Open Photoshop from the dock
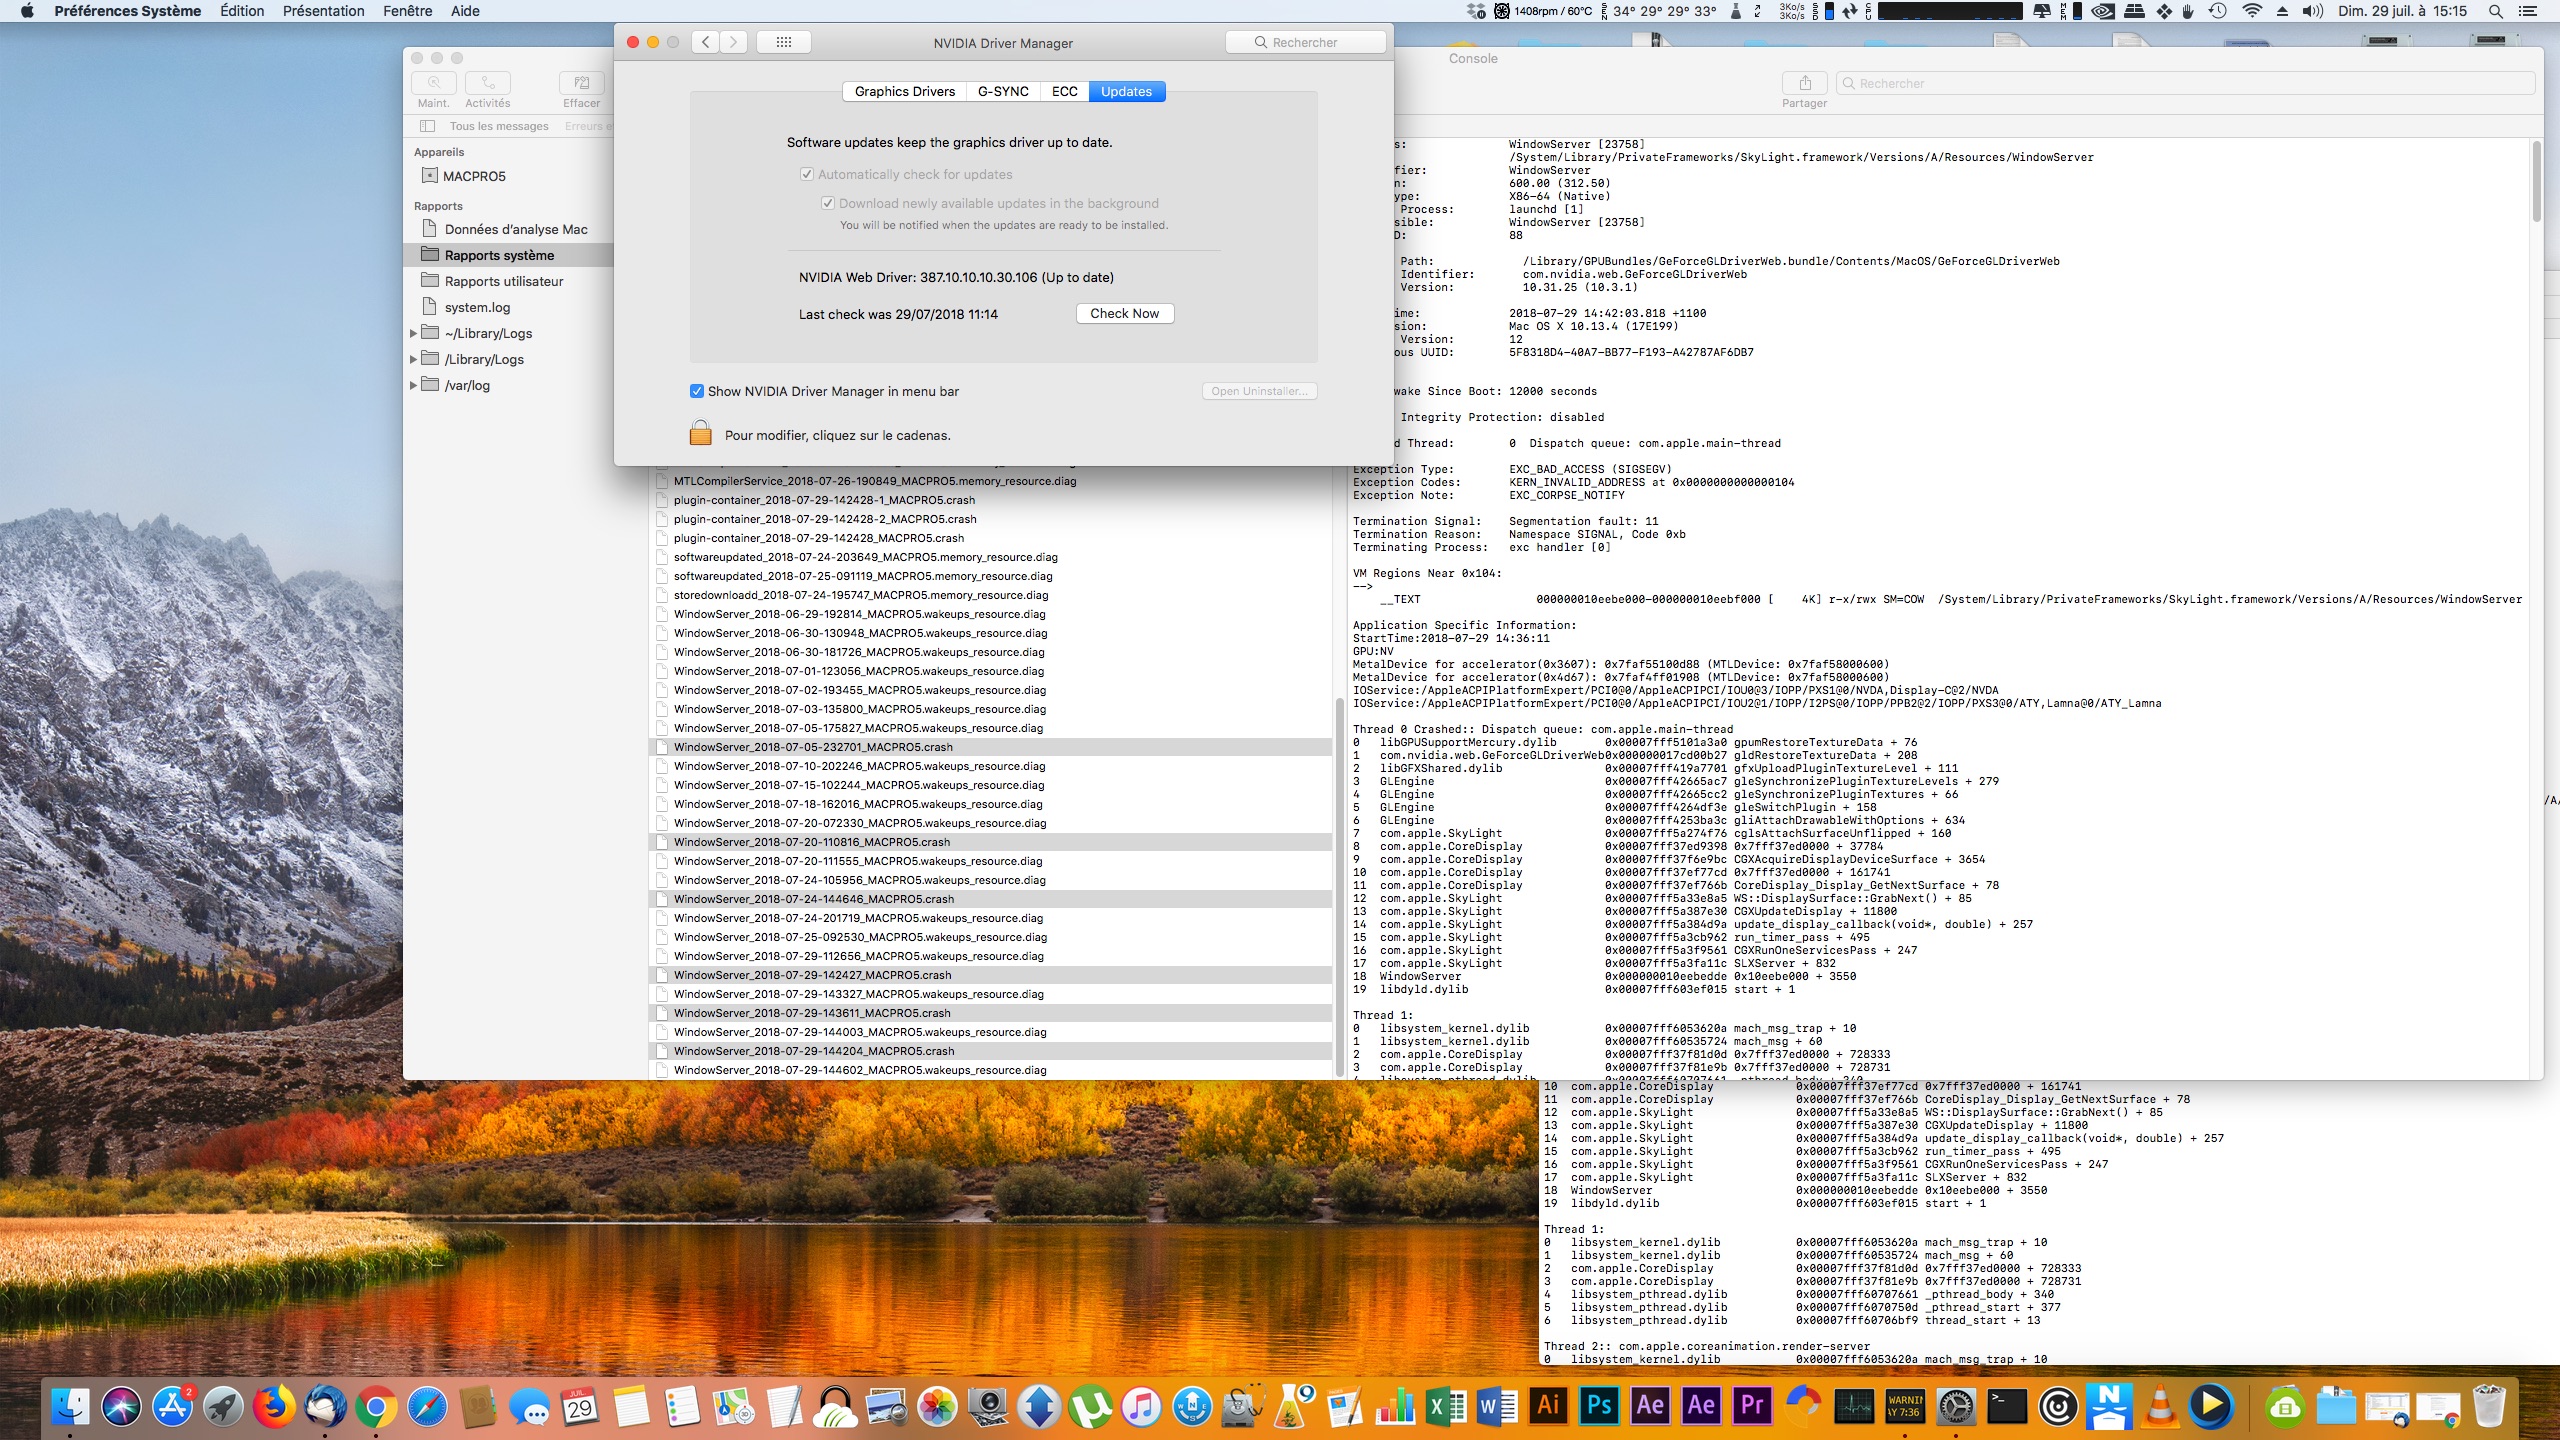The width and height of the screenshot is (2560, 1440). [x=1599, y=1406]
